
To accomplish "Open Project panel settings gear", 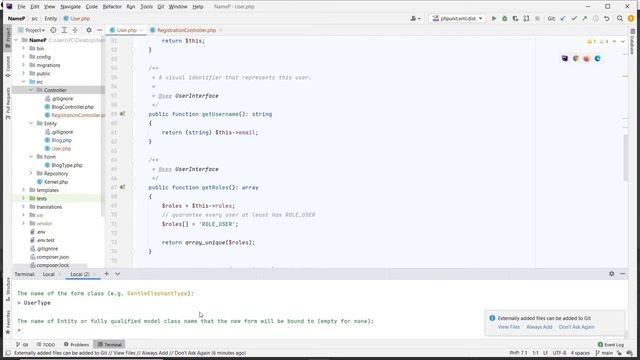I will coord(89,30).
